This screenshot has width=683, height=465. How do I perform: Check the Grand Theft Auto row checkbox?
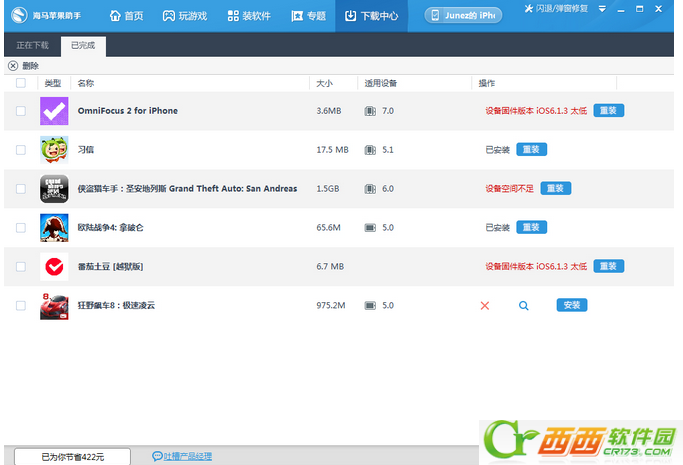point(20,189)
